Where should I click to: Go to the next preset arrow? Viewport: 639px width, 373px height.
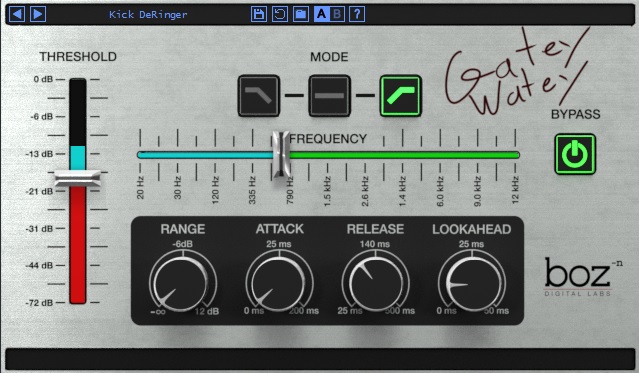point(38,14)
